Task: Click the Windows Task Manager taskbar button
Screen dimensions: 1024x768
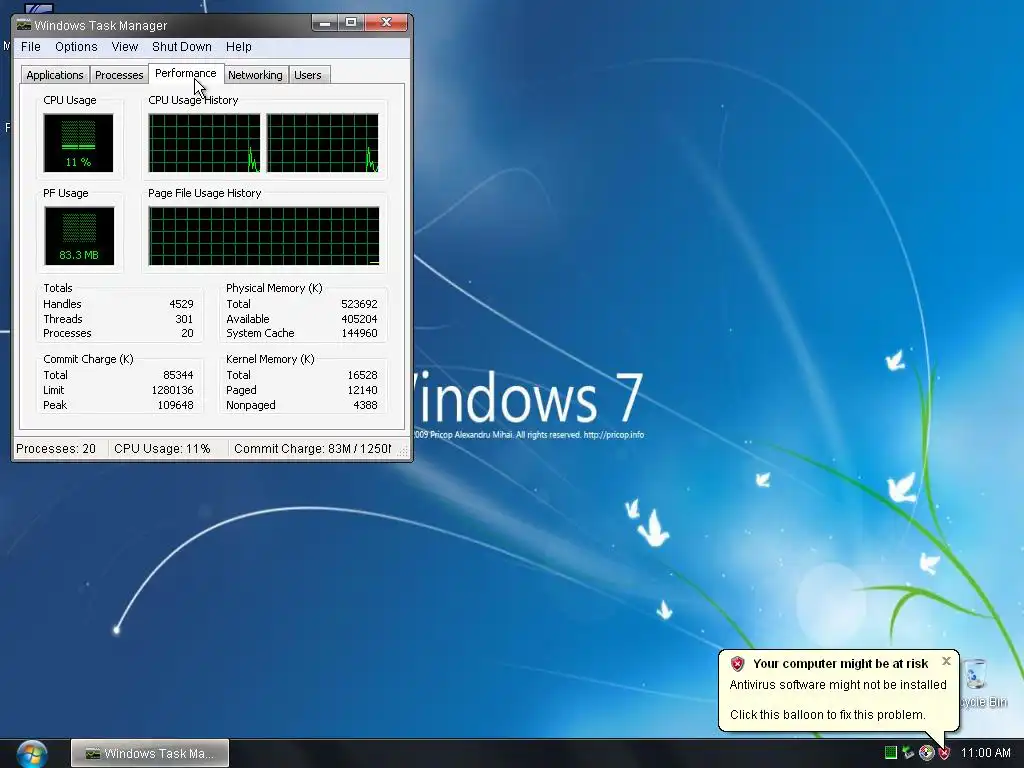Action: point(150,753)
